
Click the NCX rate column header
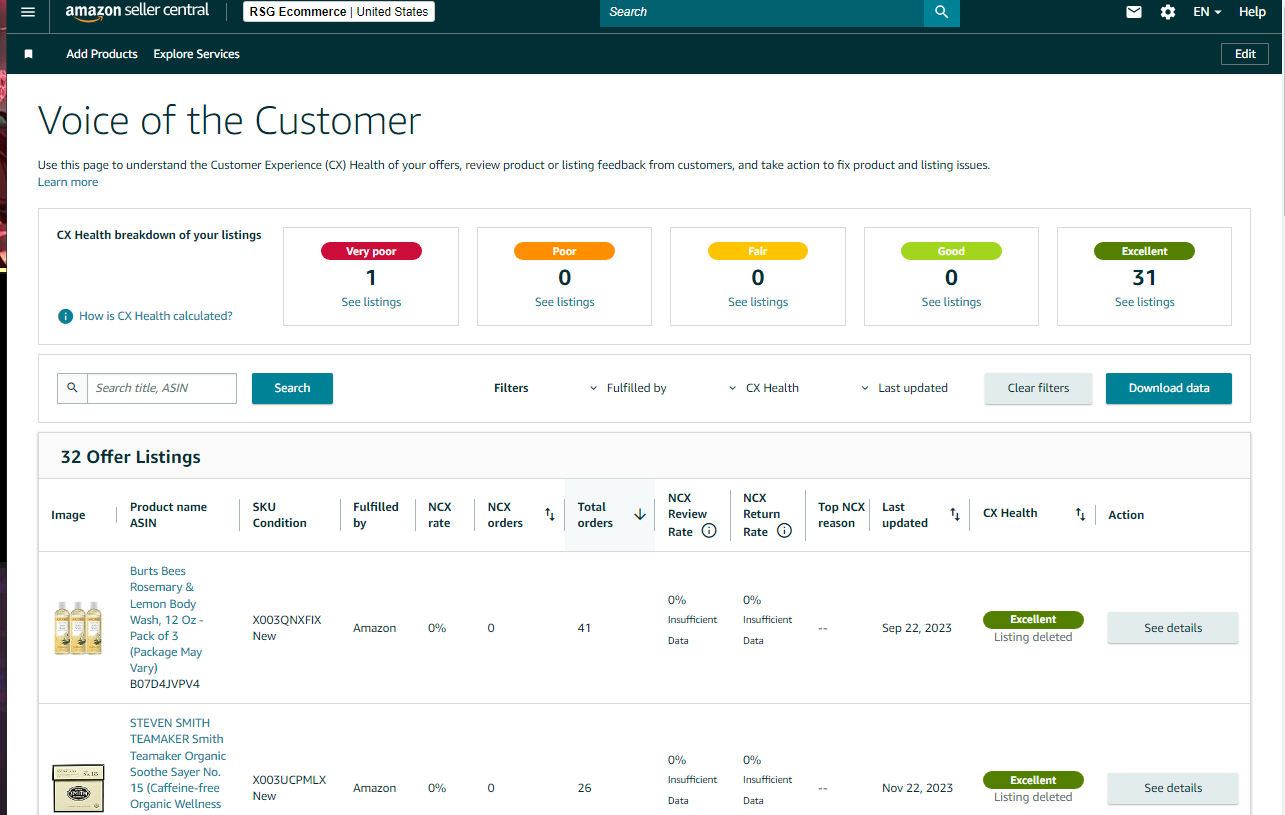[439, 515]
